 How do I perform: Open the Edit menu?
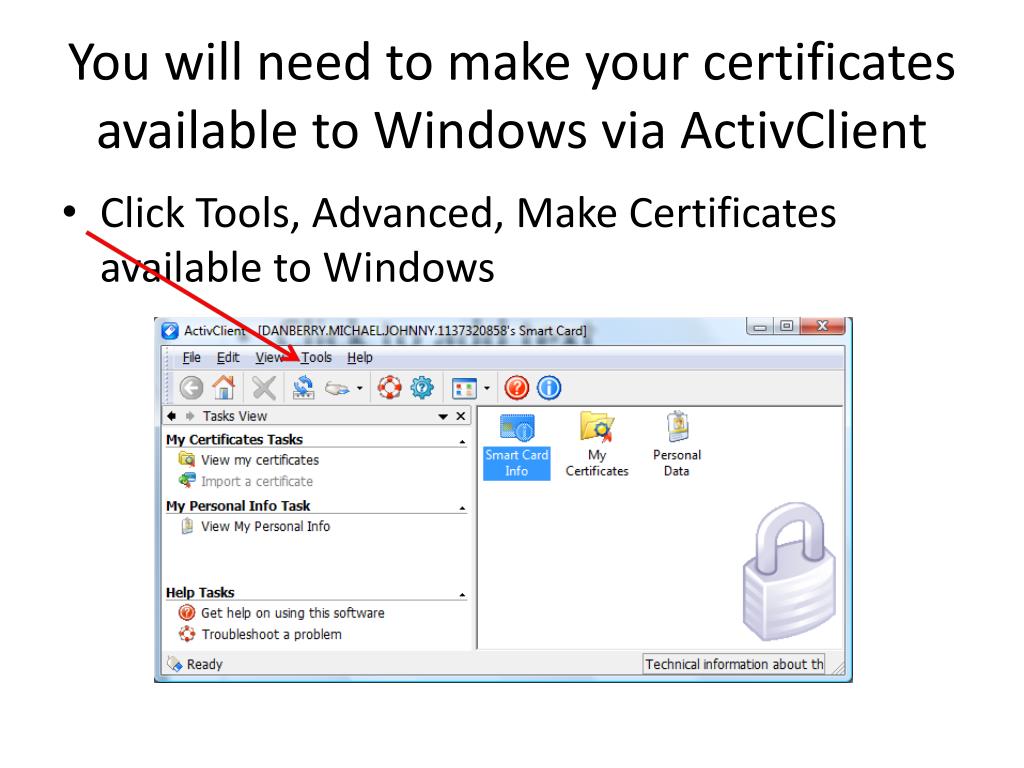click(228, 357)
